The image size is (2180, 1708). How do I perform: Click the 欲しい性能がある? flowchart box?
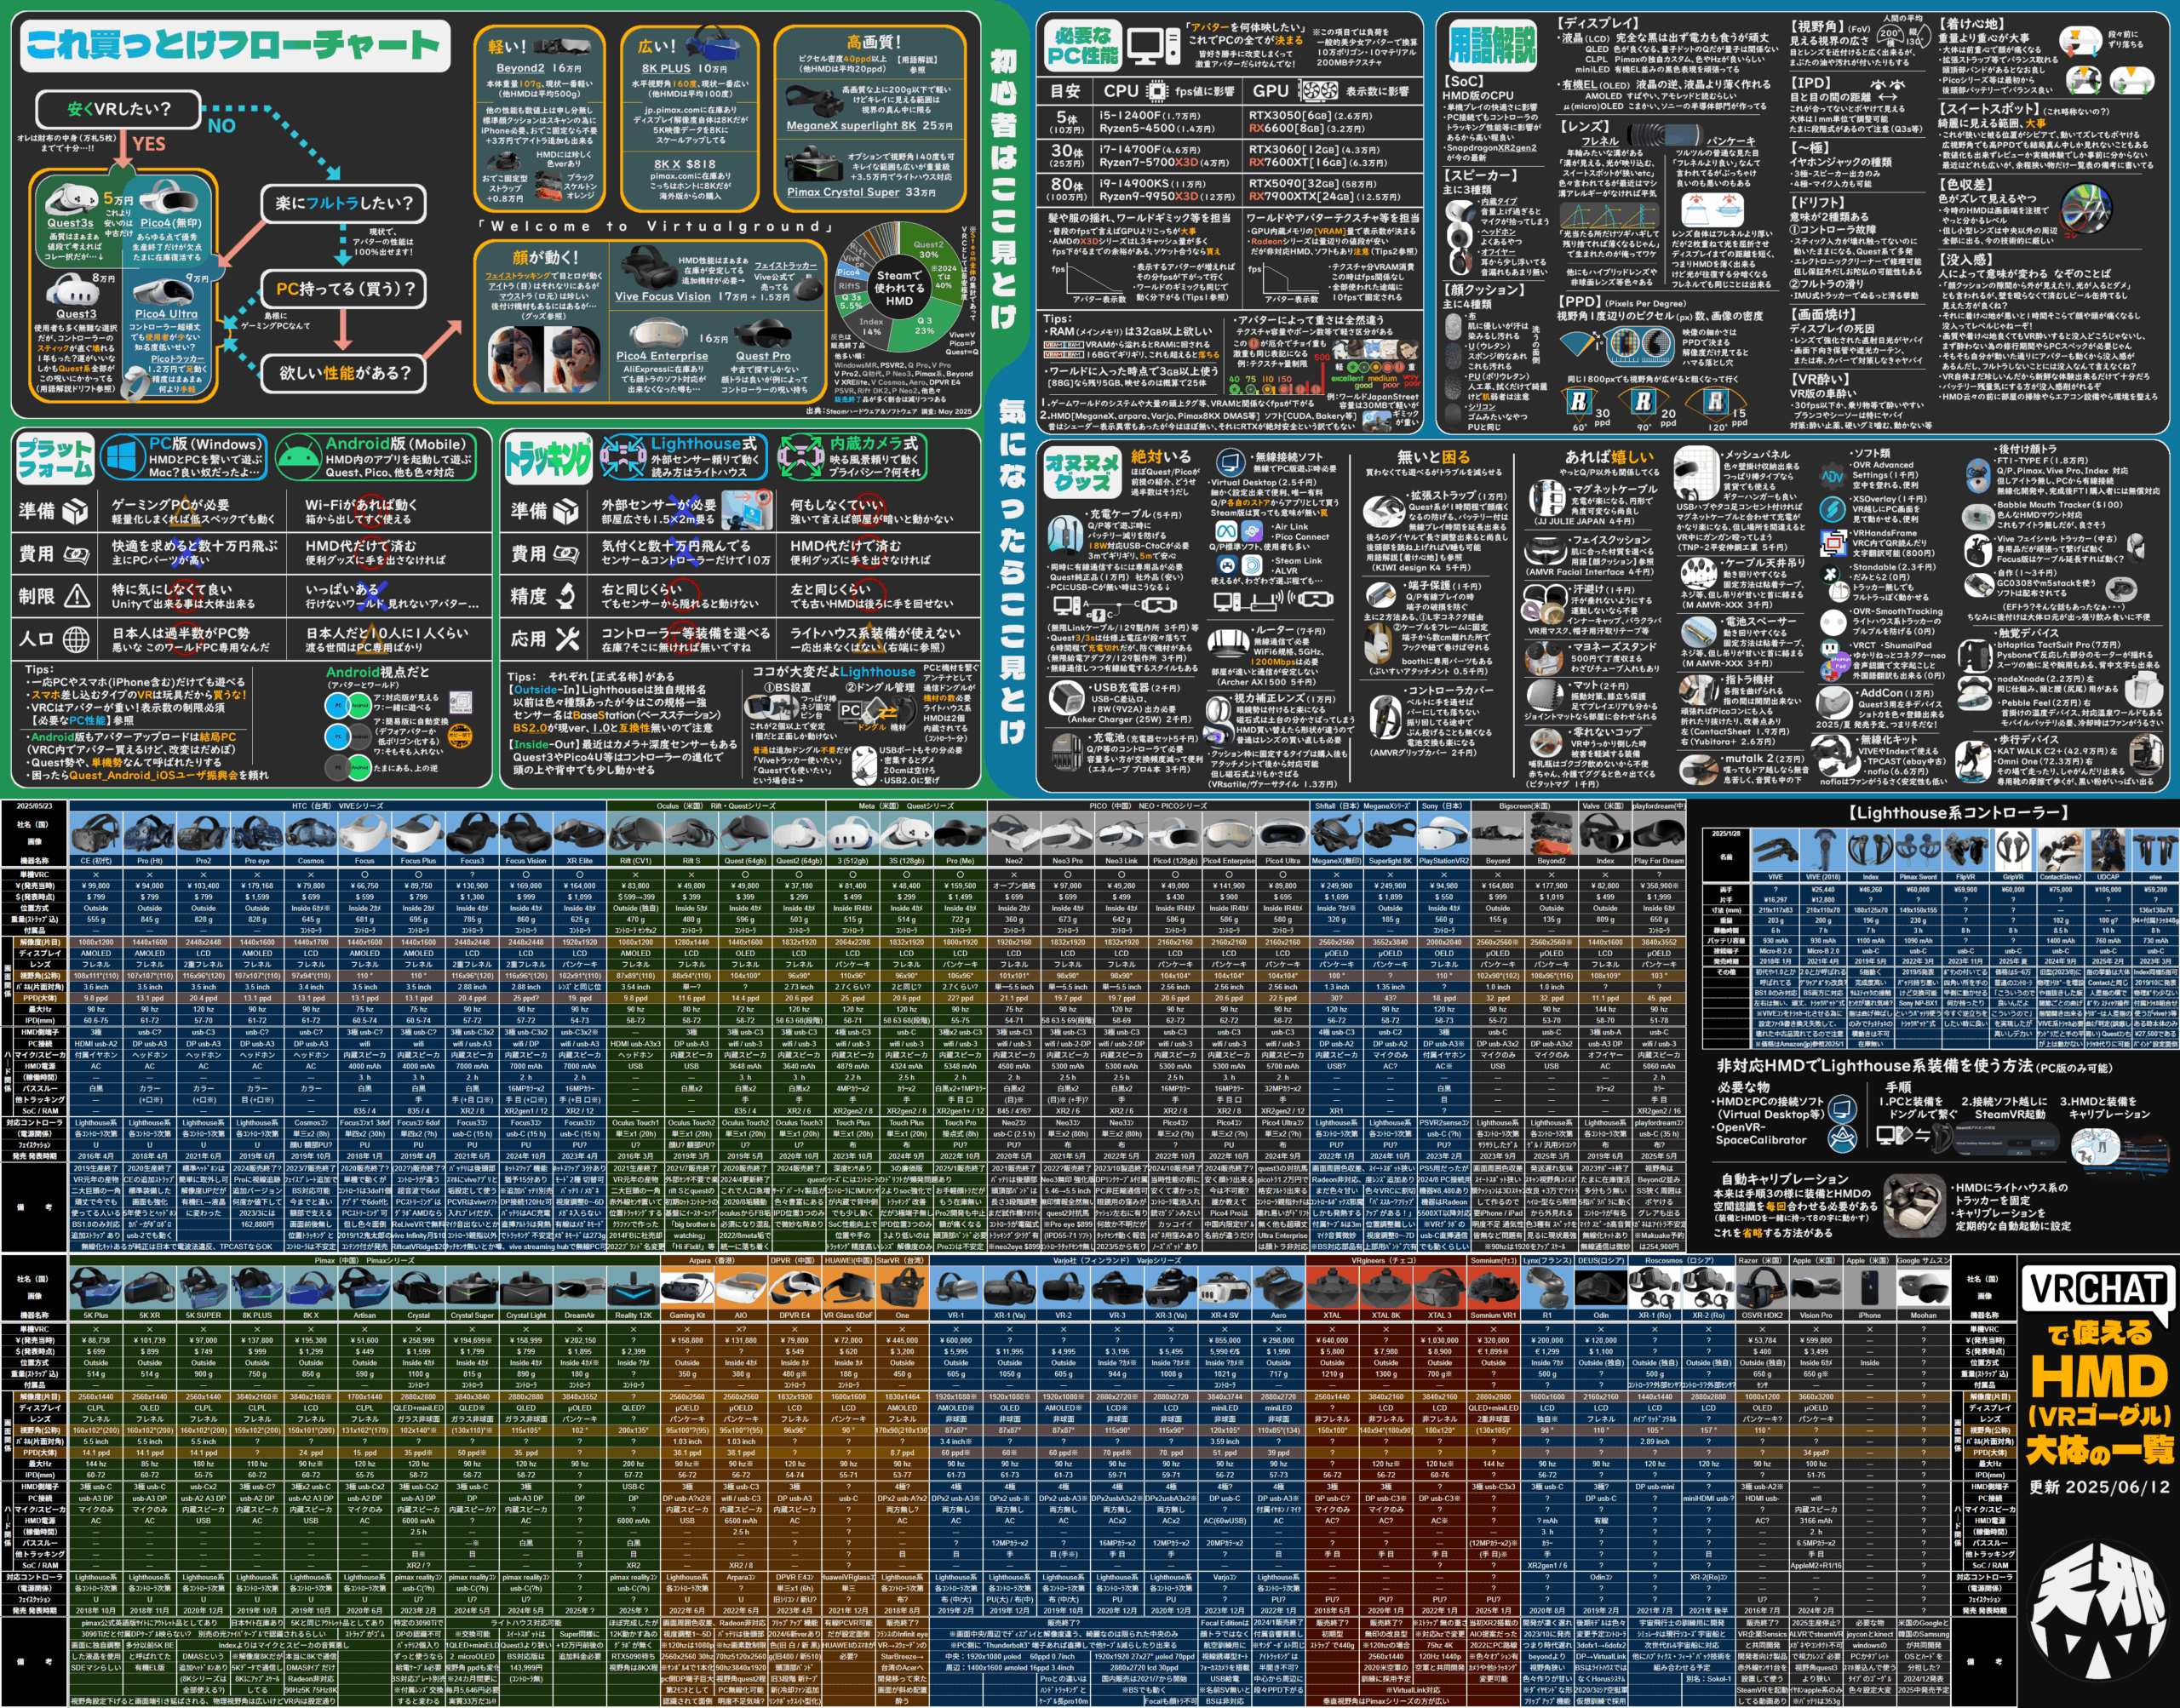(x=345, y=373)
